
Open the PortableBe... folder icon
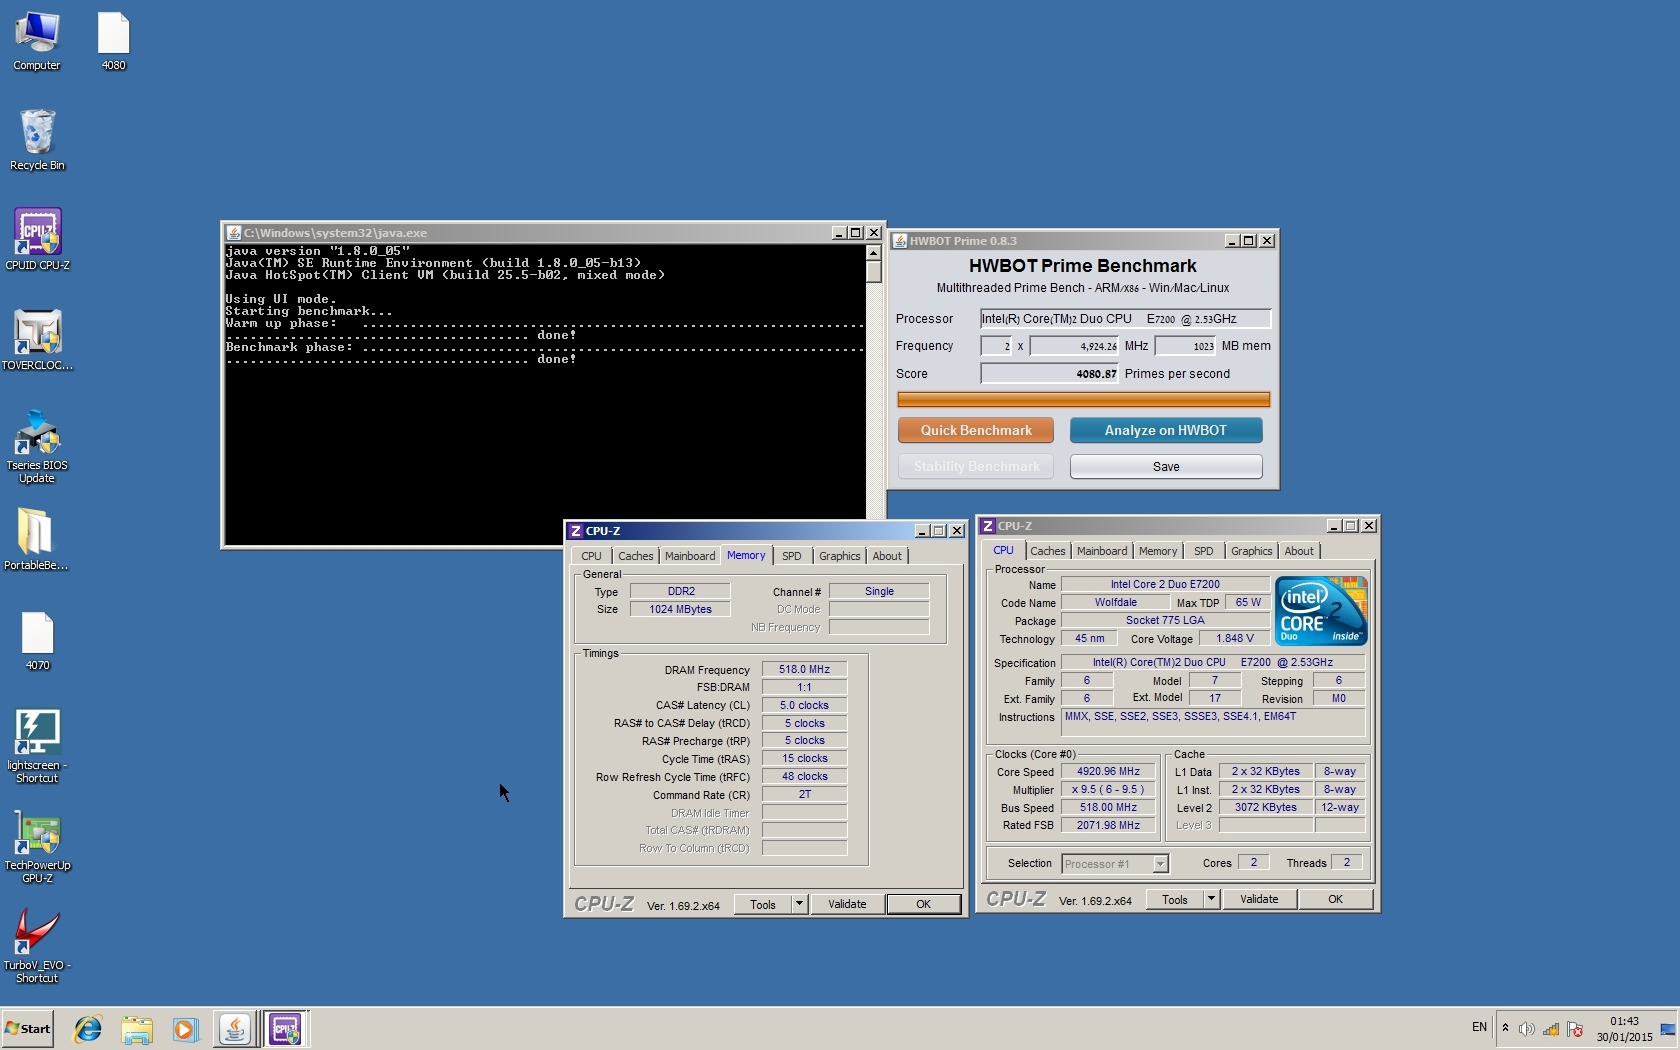[36, 540]
